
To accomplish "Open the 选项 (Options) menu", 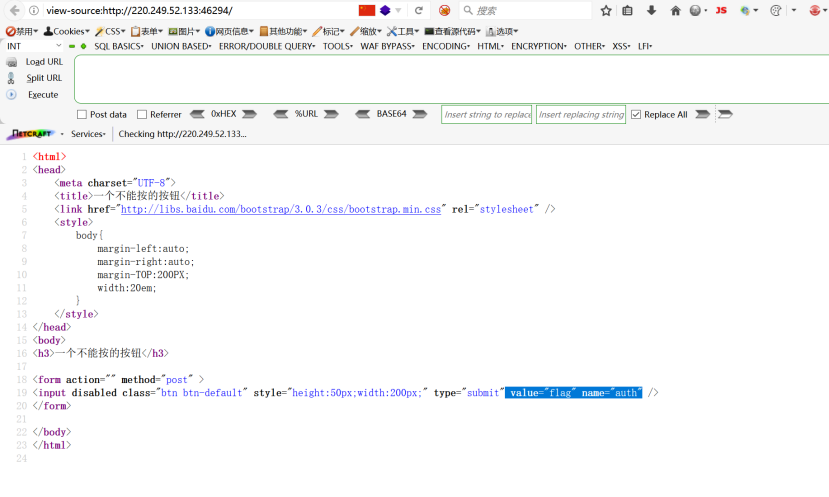I will pyautogui.click(x=502, y=31).
